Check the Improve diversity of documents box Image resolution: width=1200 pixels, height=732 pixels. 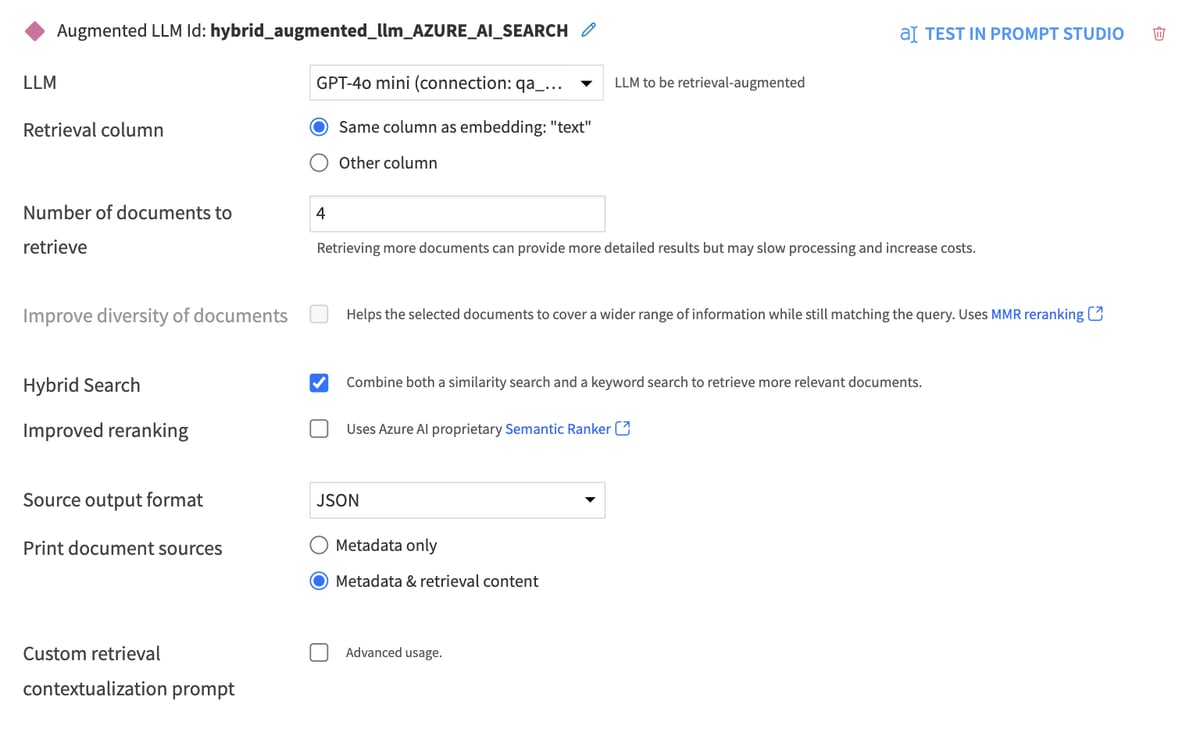point(319,314)
